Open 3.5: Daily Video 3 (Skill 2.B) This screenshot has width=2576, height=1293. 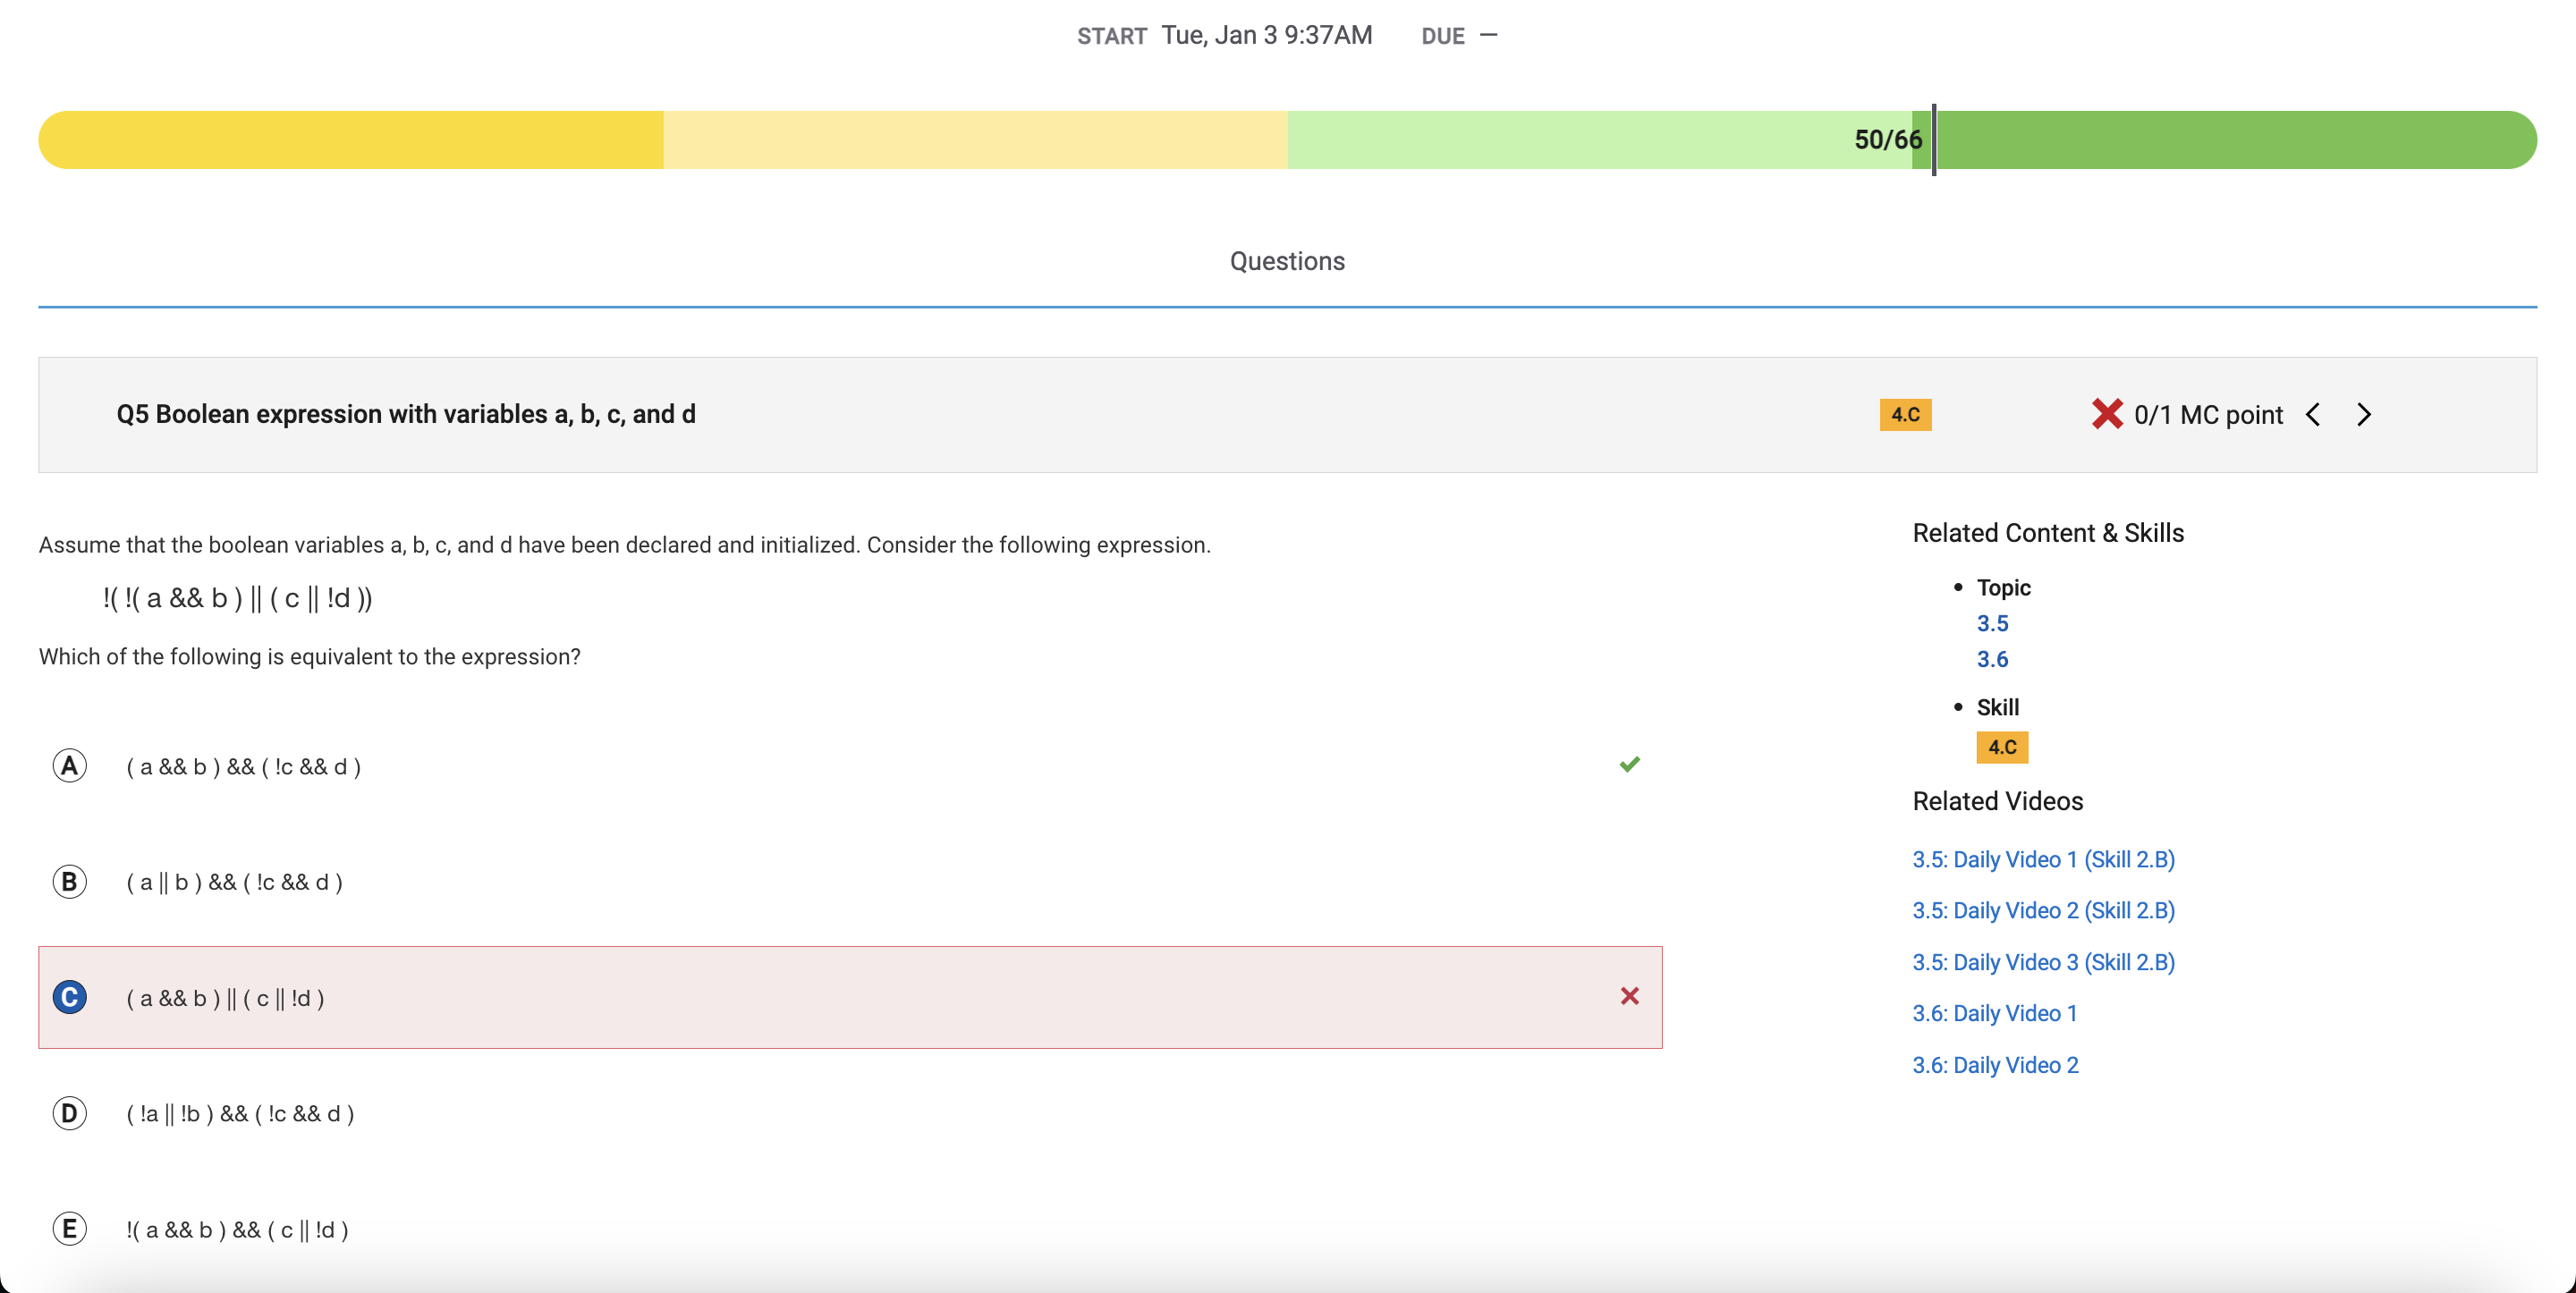[2043, 963]
